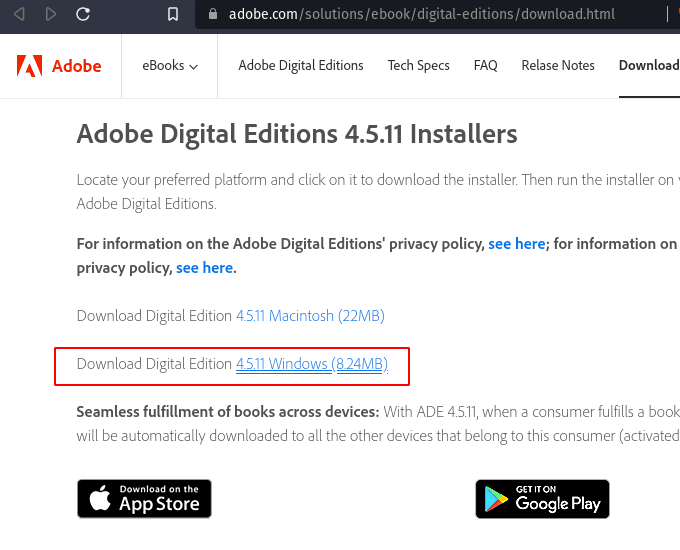Open the Relase Notes navigation item
The image size is (680, 550).
(558, 65)
